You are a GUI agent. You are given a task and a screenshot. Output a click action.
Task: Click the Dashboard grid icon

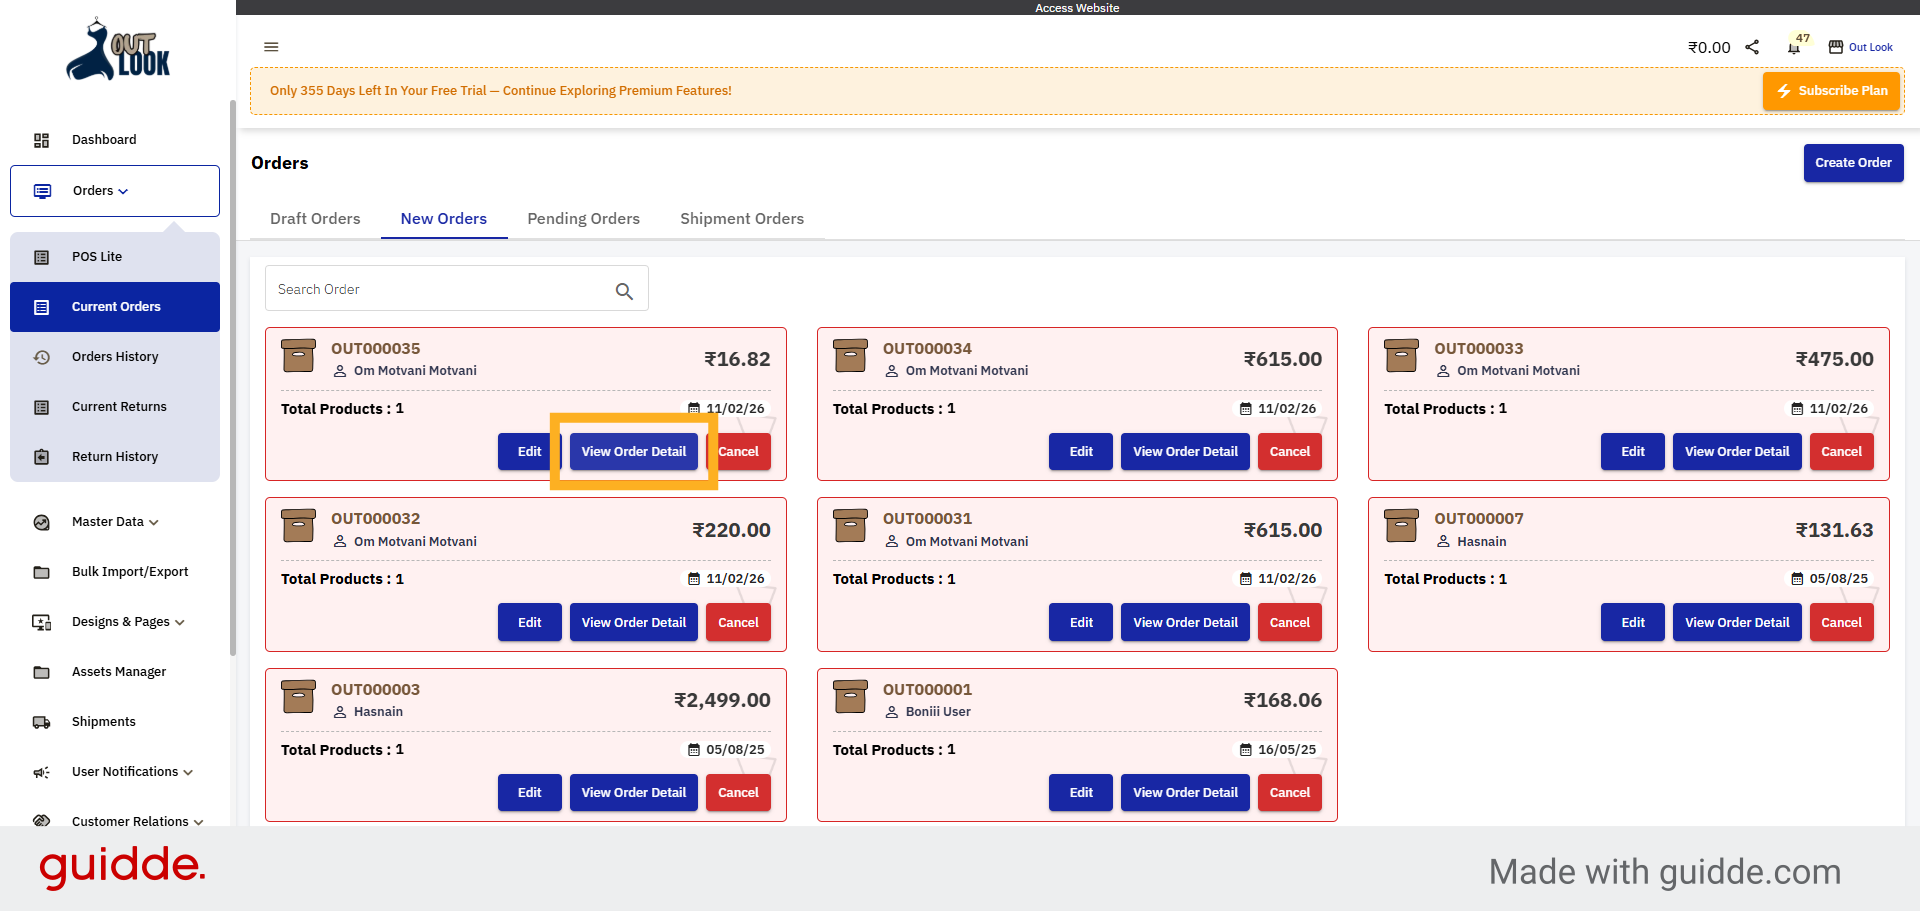(x=41, y=140)
